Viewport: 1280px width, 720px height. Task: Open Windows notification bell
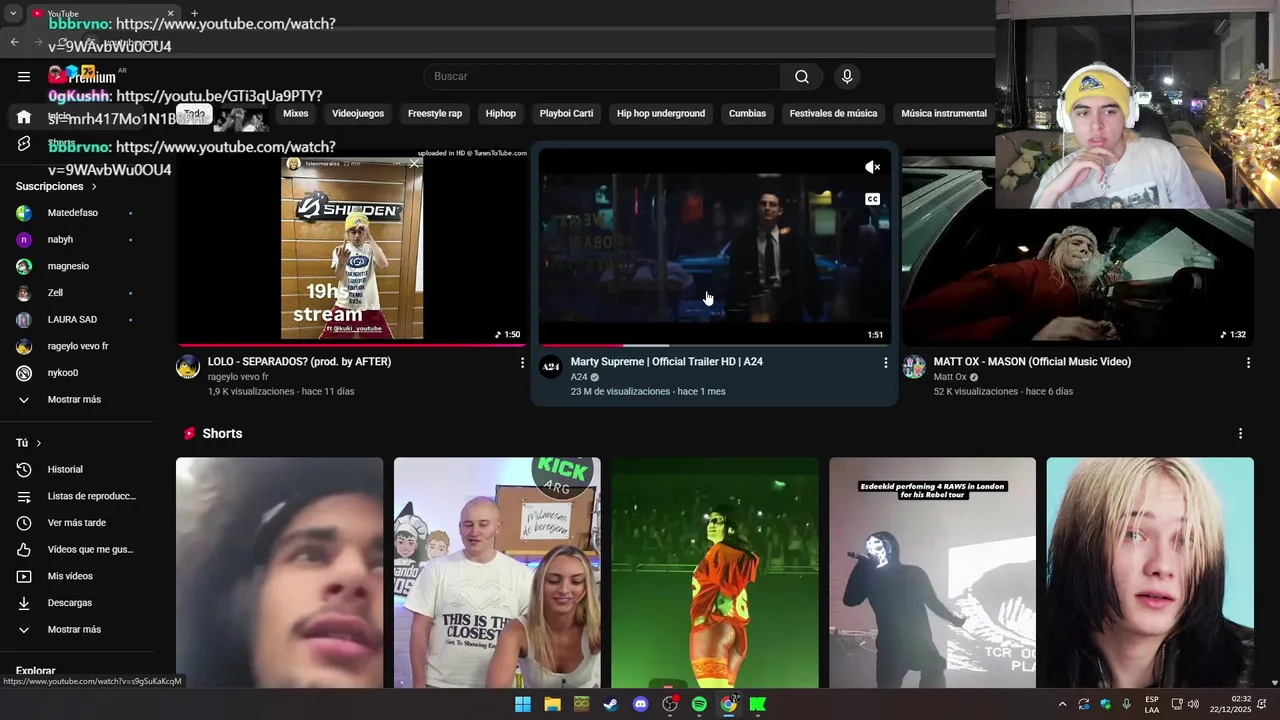(x=1262, y=704)
